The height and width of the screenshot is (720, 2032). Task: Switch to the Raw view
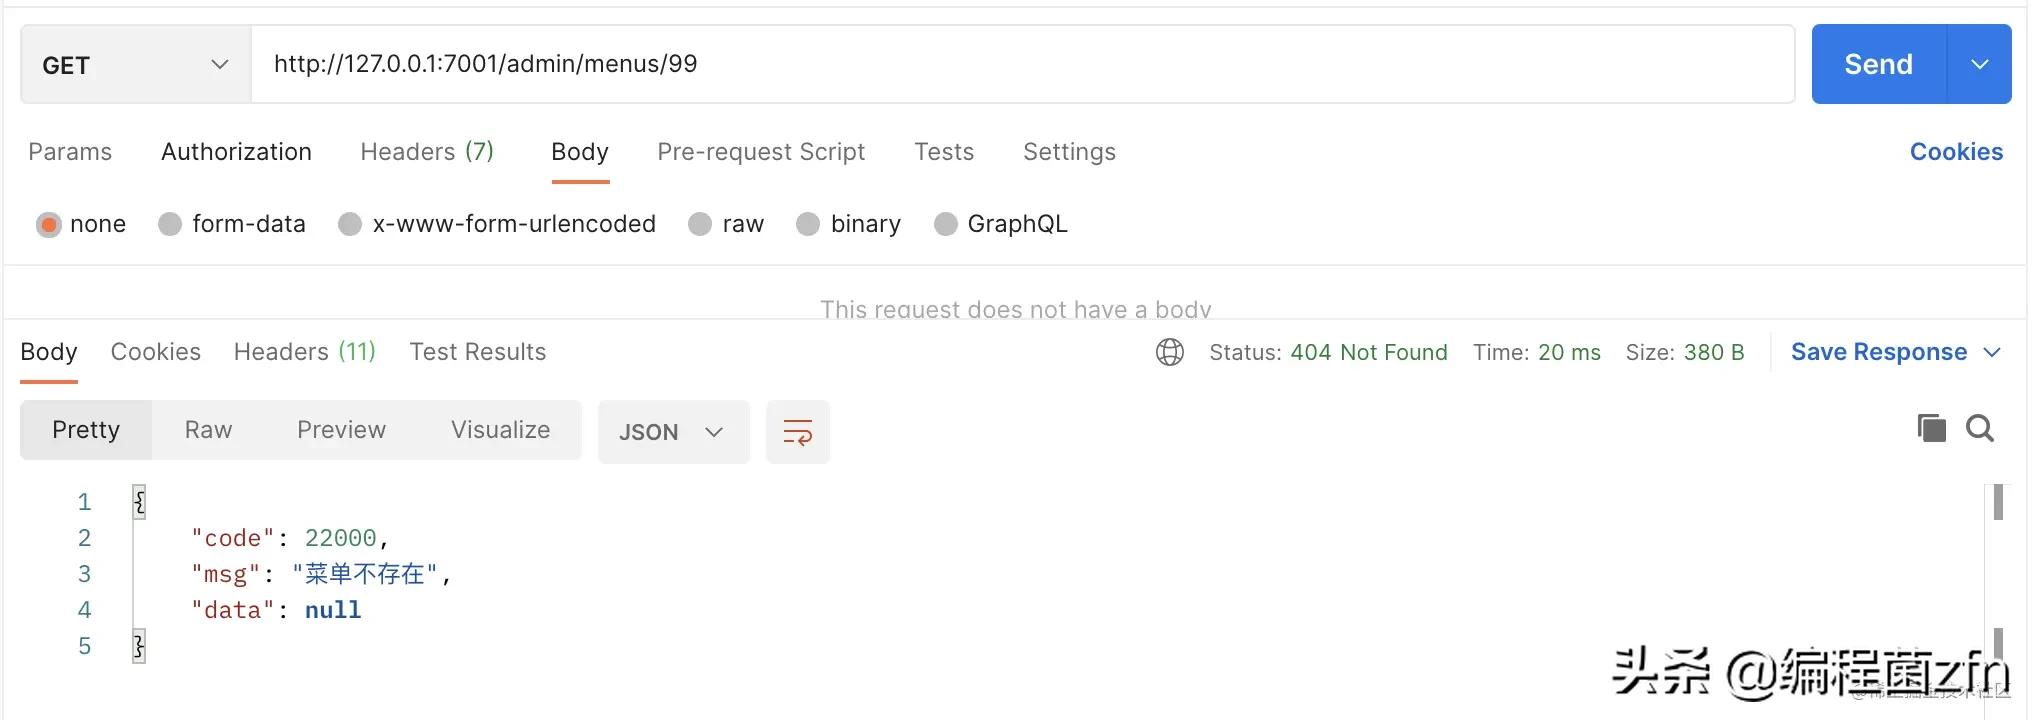[208, 430]
